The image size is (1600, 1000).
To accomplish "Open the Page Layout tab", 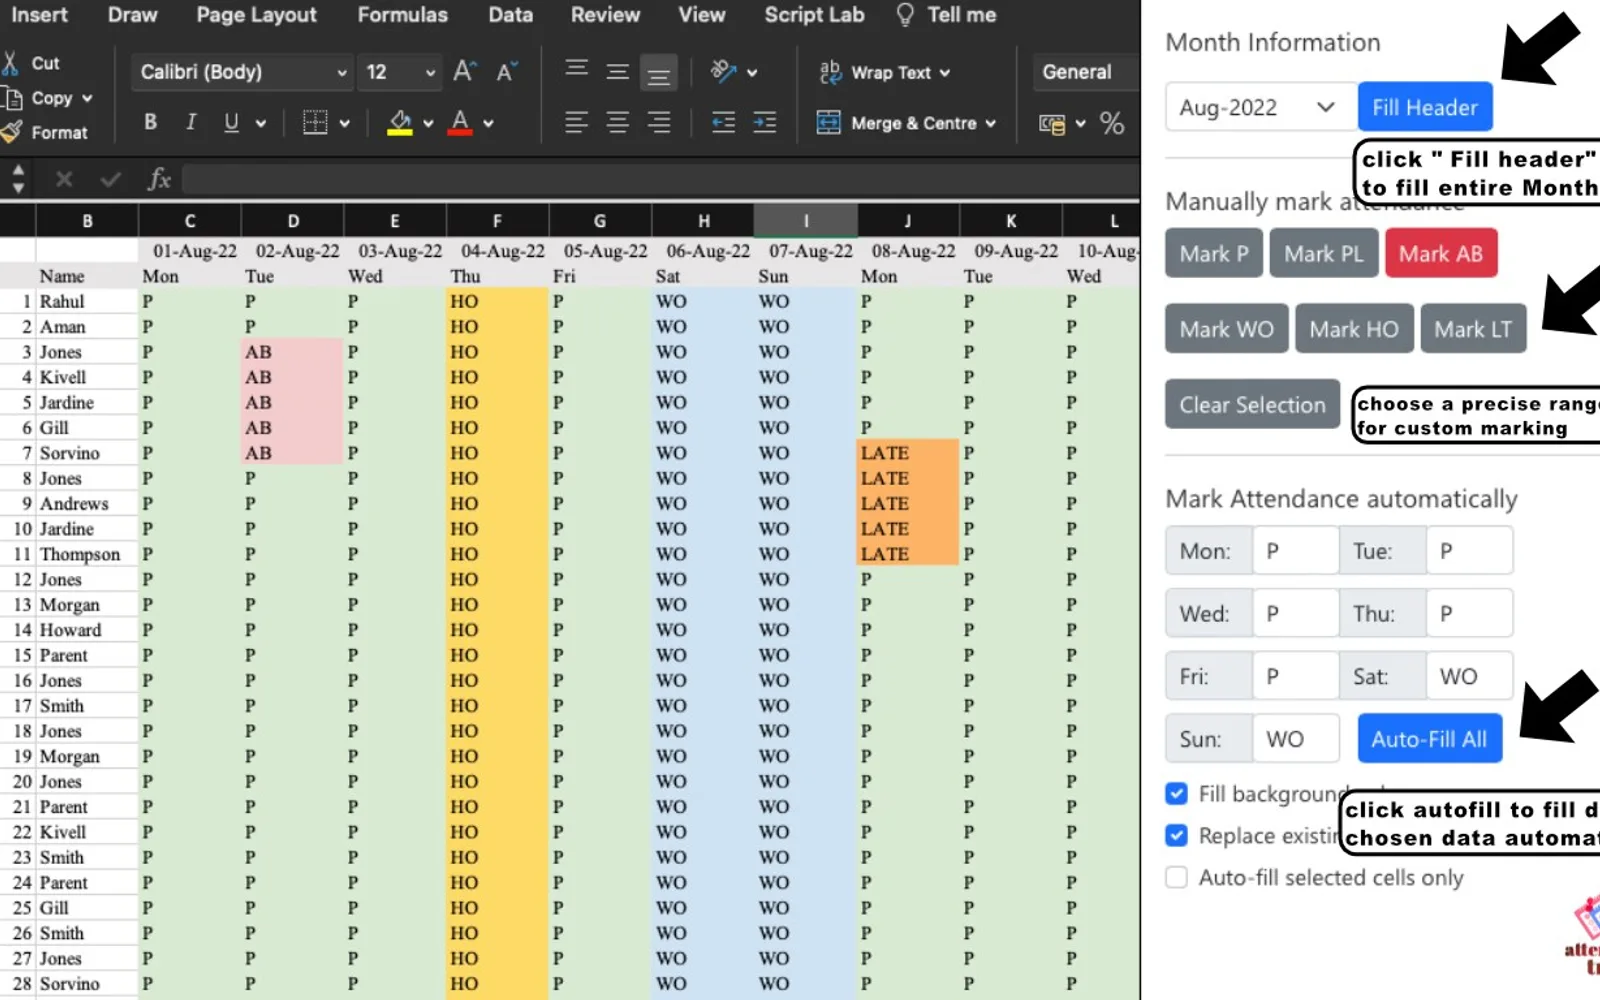I will pos(256,15).
